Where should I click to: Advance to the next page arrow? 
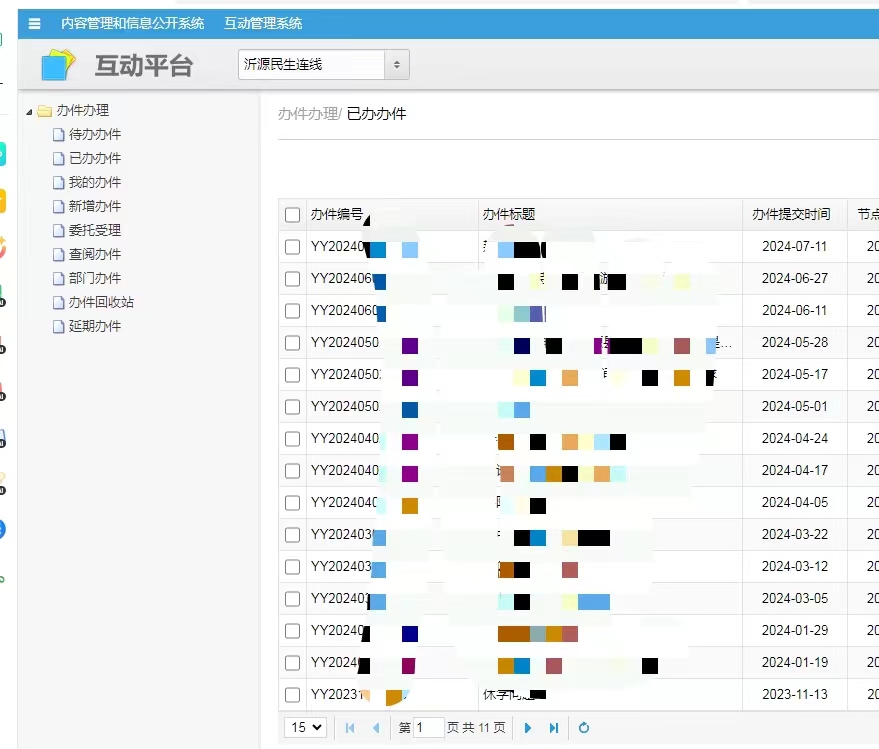(528, 728)
